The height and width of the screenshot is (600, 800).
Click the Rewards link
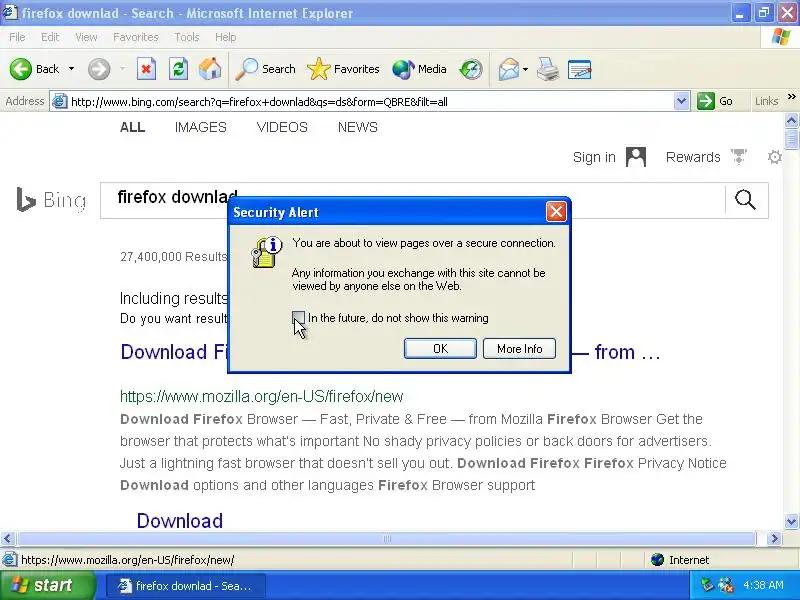tap(693, 157)
